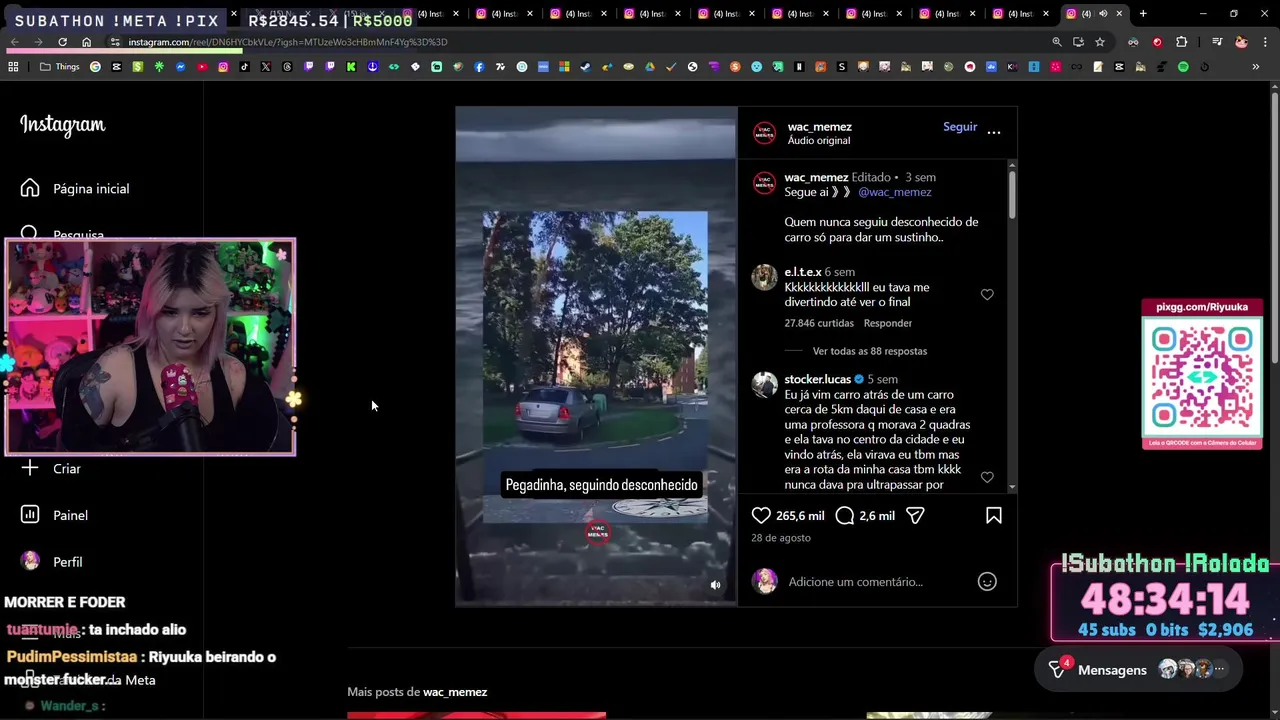Open new browser tab plus button
This screenshot has width=1280, height=720.
click(1143, 14)
